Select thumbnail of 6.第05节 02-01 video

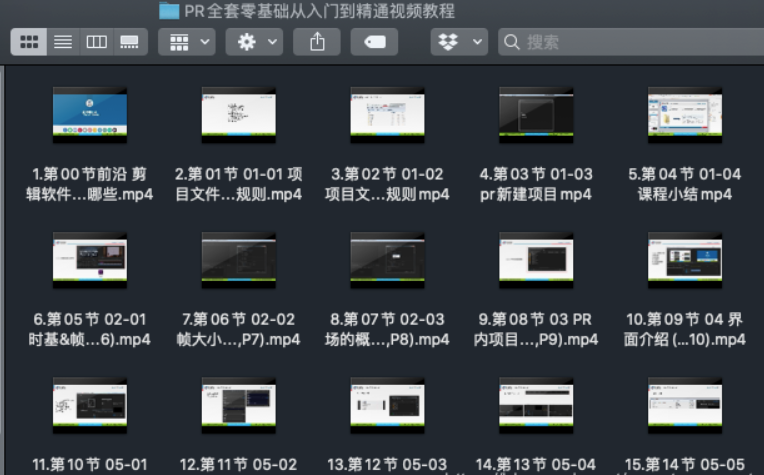tap(90, 260)
